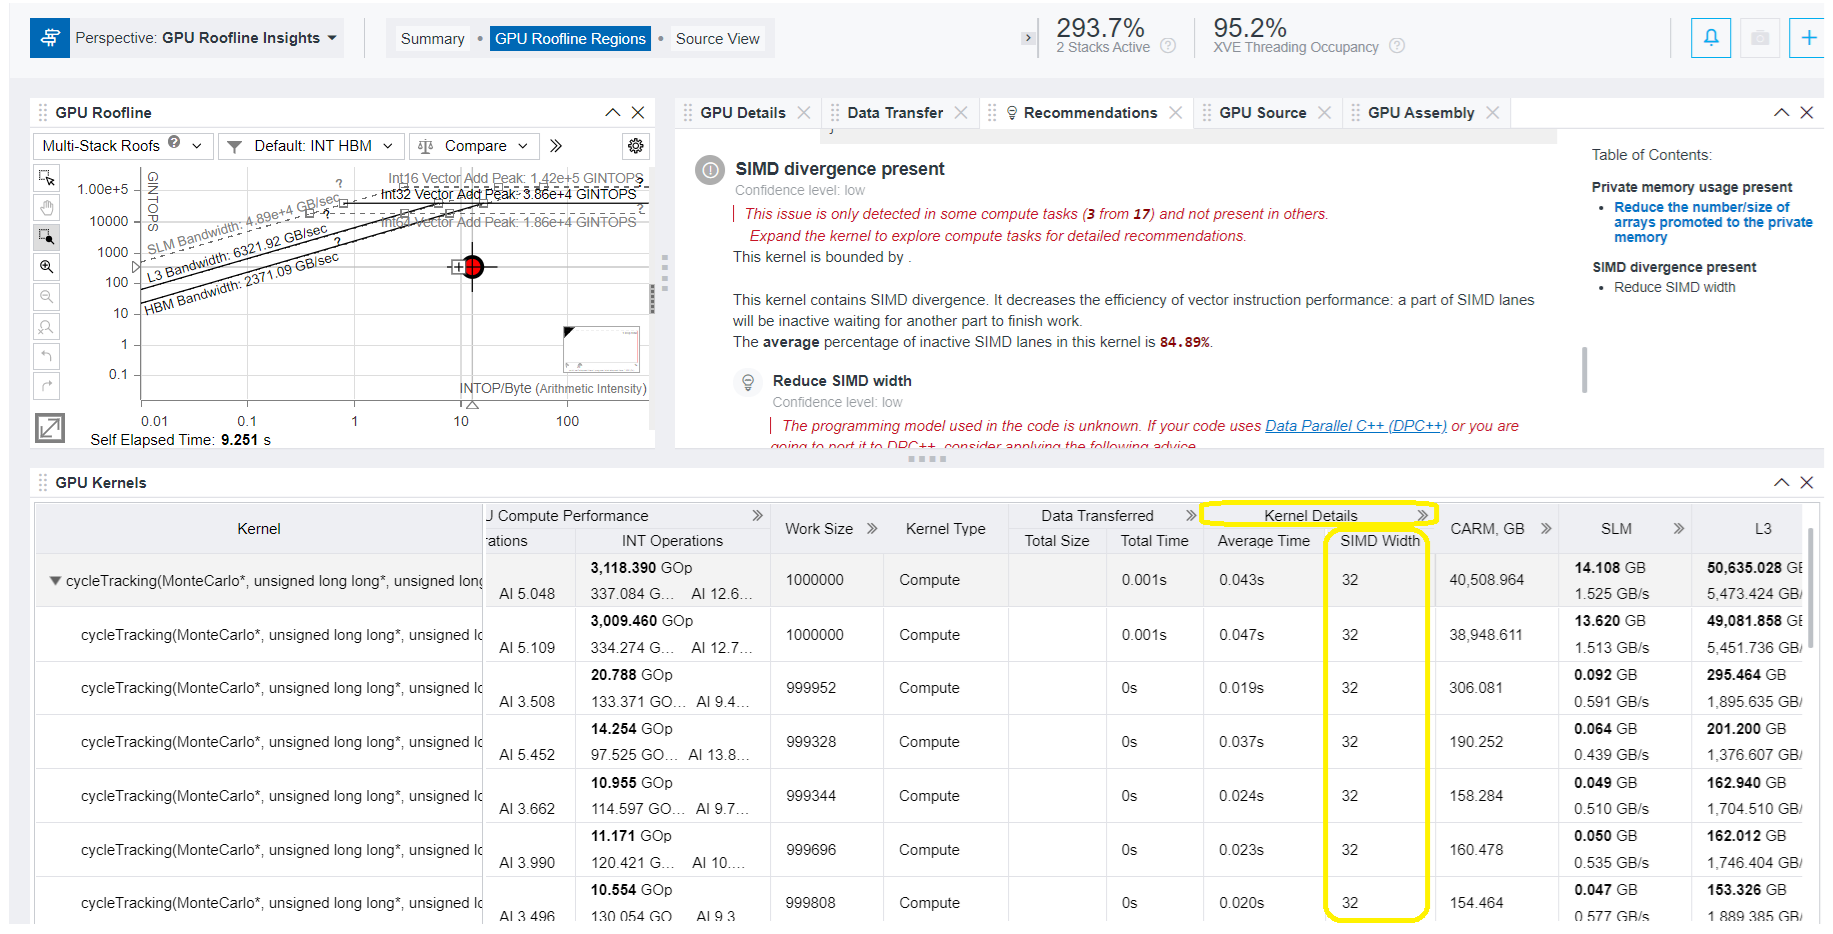Screen dimensions: 1833x934
Task: Show more roofline toolbar options chevron
Action: click(556, 146)
